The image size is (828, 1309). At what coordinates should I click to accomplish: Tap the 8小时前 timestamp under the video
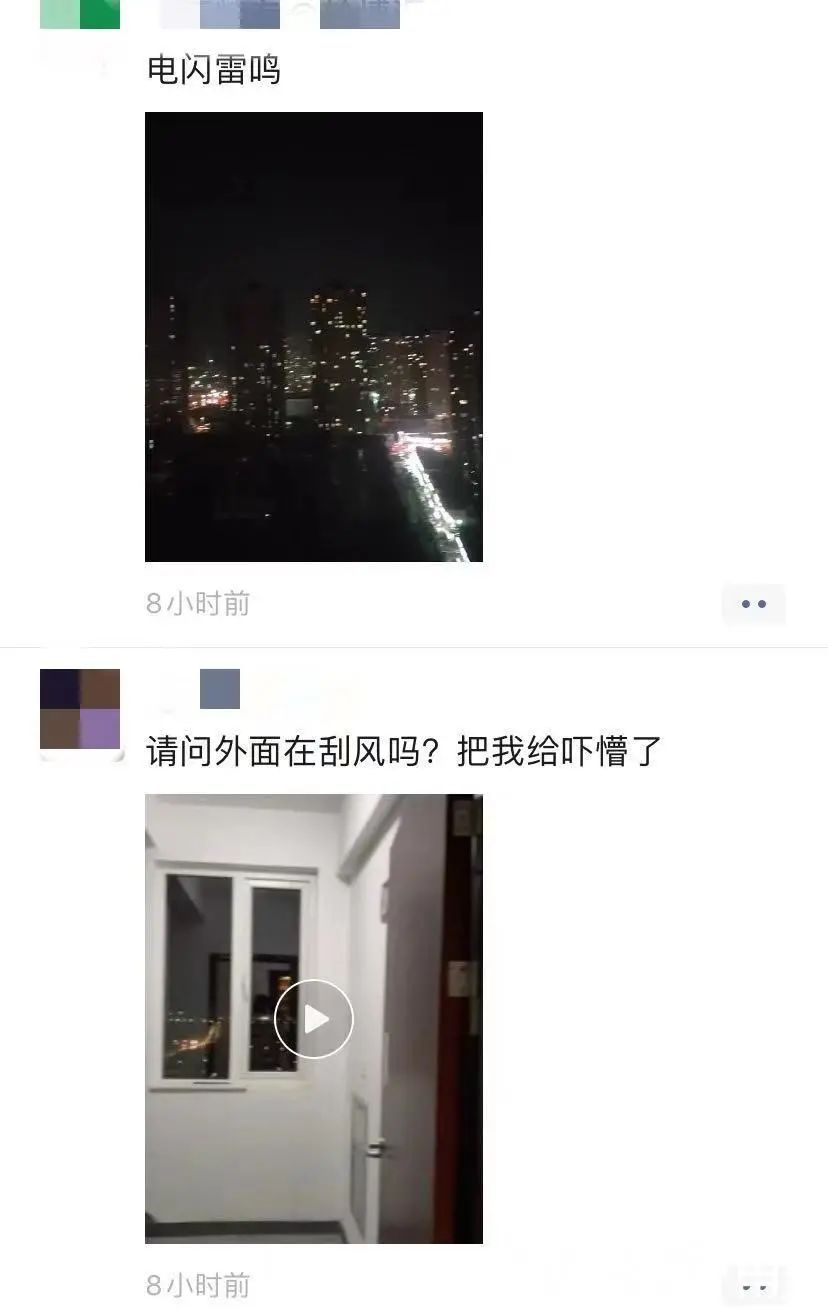pyautogui.click(x=198, y=1285)
